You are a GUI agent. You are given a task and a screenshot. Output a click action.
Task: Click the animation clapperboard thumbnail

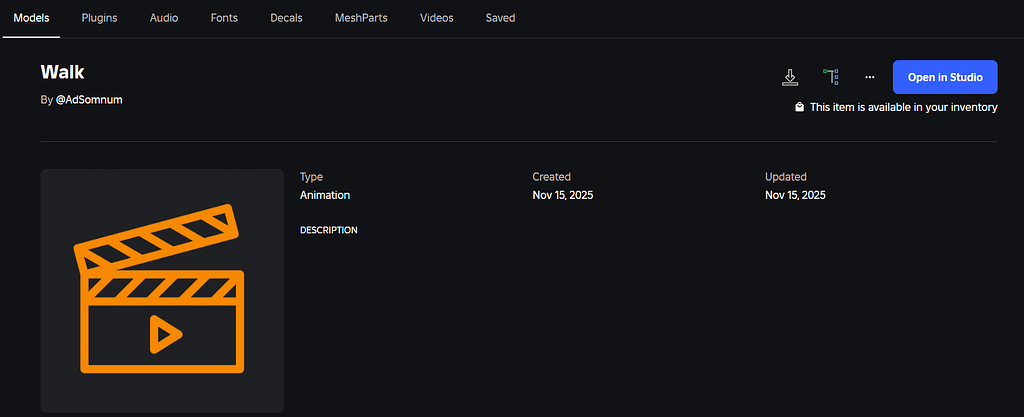tap(162, 290)
